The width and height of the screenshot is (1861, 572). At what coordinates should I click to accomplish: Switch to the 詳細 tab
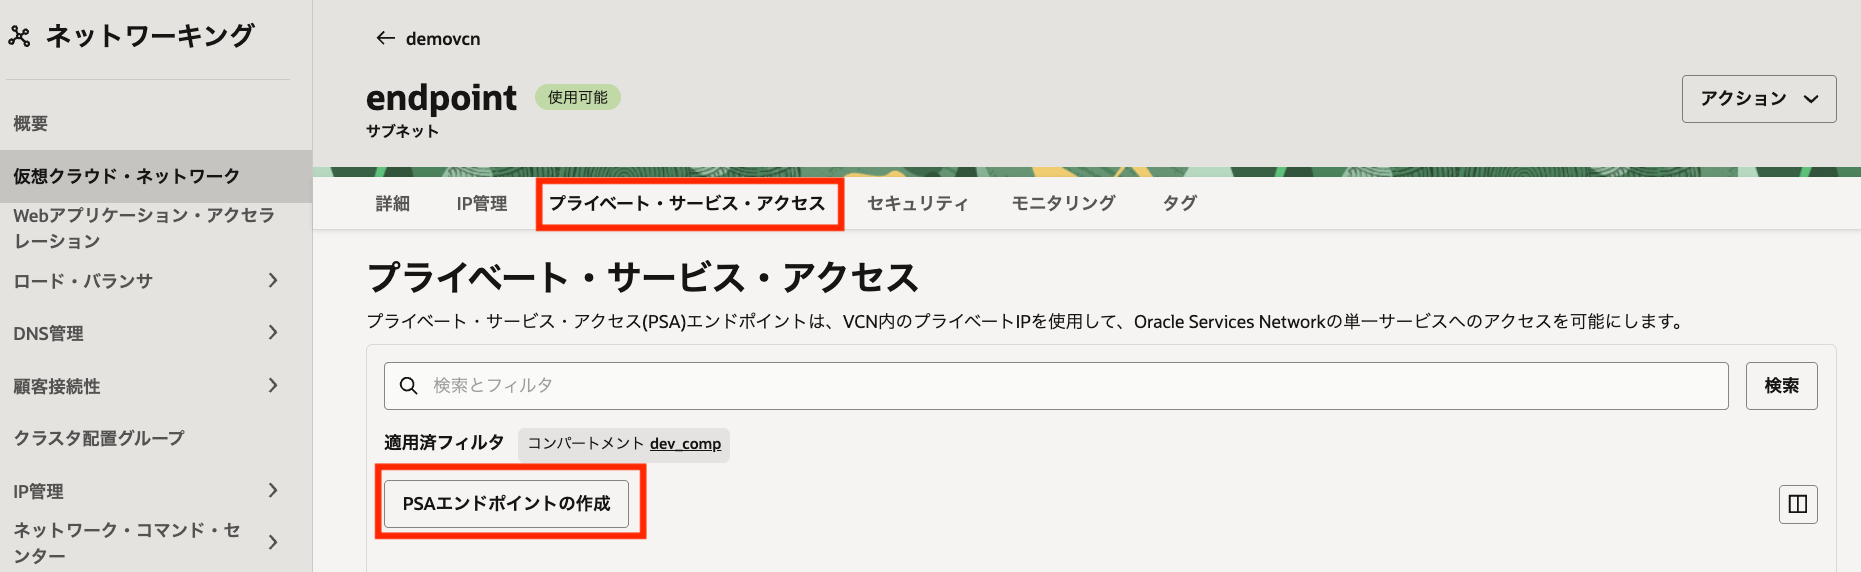392,204
